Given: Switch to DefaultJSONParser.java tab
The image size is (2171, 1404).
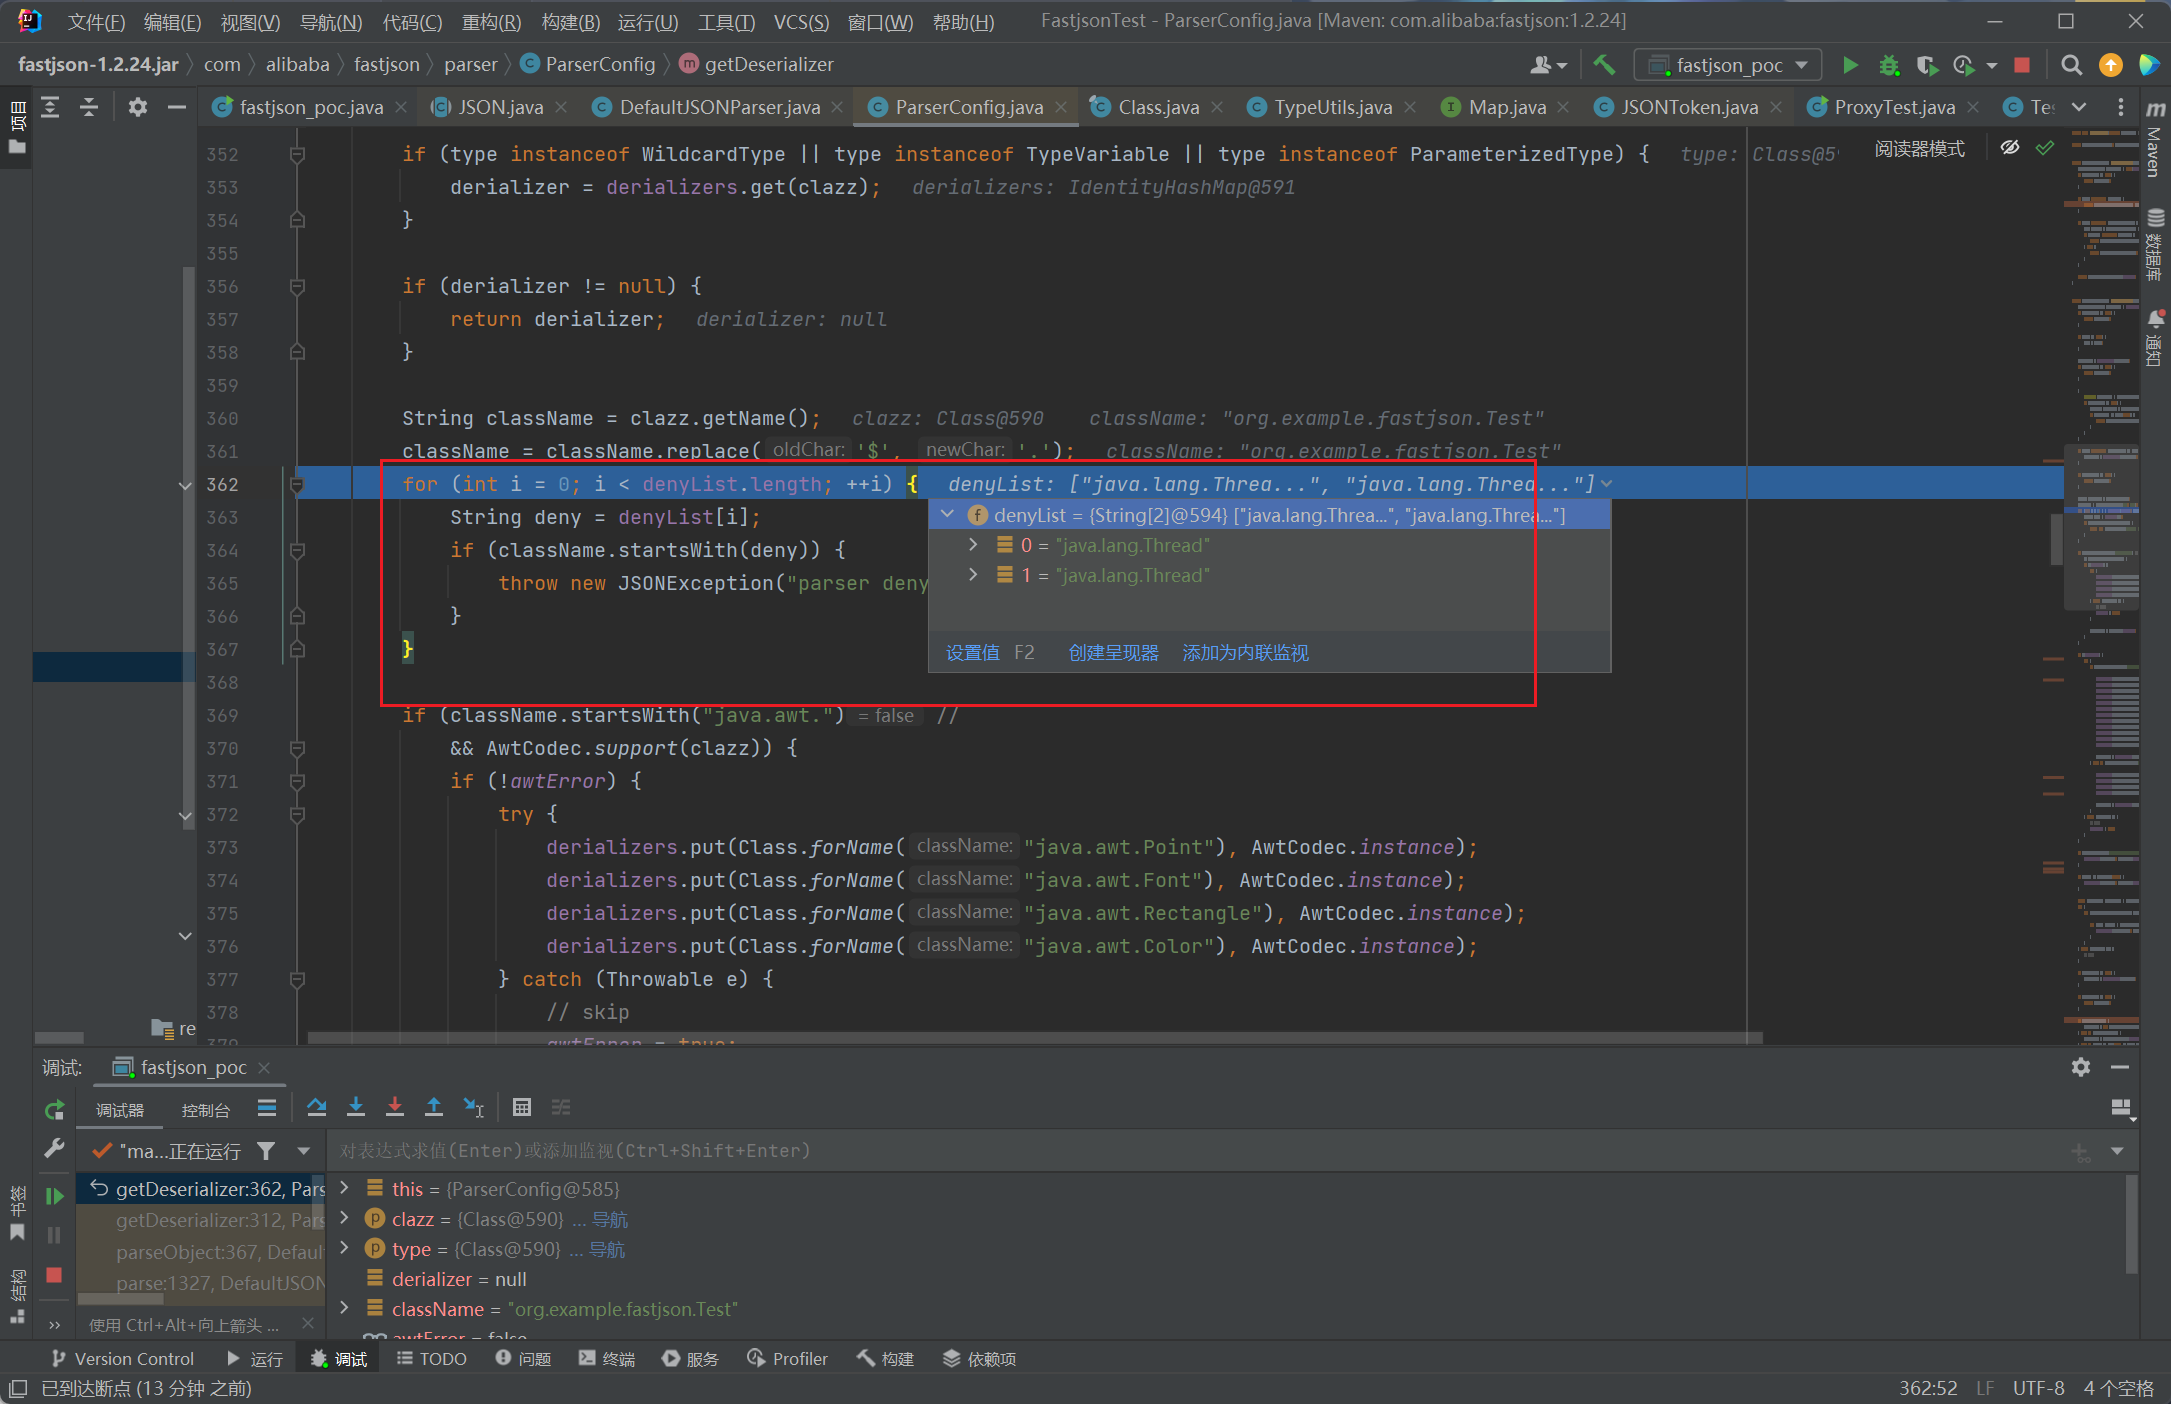Looking at the screenshot, I should (x=718, y=107).
